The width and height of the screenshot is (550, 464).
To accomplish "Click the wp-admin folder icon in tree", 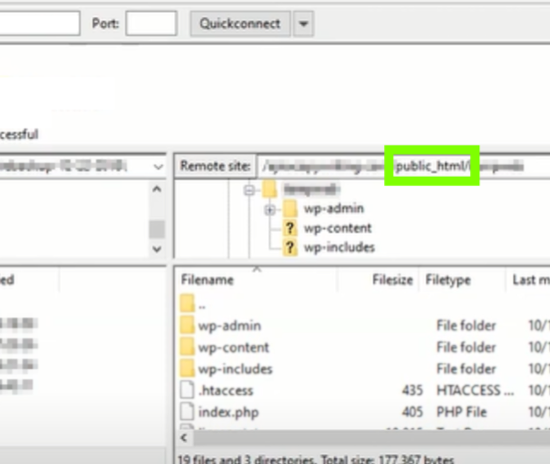I will [x=290, y=209].
